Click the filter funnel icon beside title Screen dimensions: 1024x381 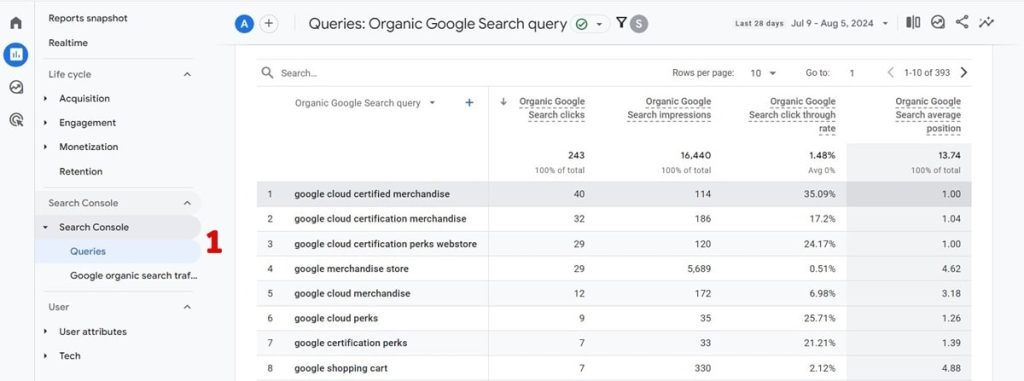[621, 24]
